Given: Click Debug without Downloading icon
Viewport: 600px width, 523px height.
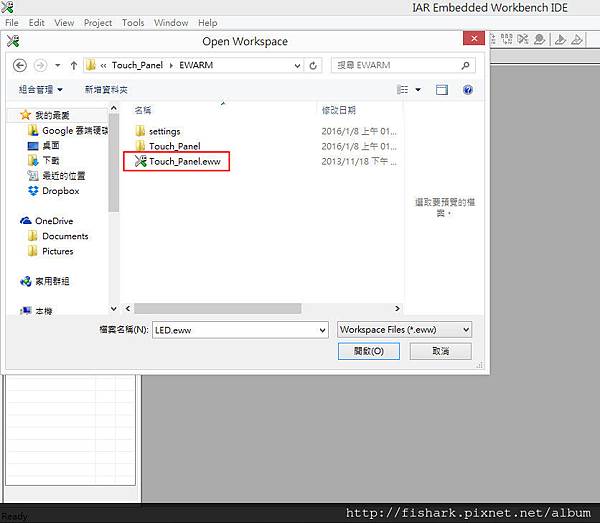Looking at the screenshot, I should 577,39.
